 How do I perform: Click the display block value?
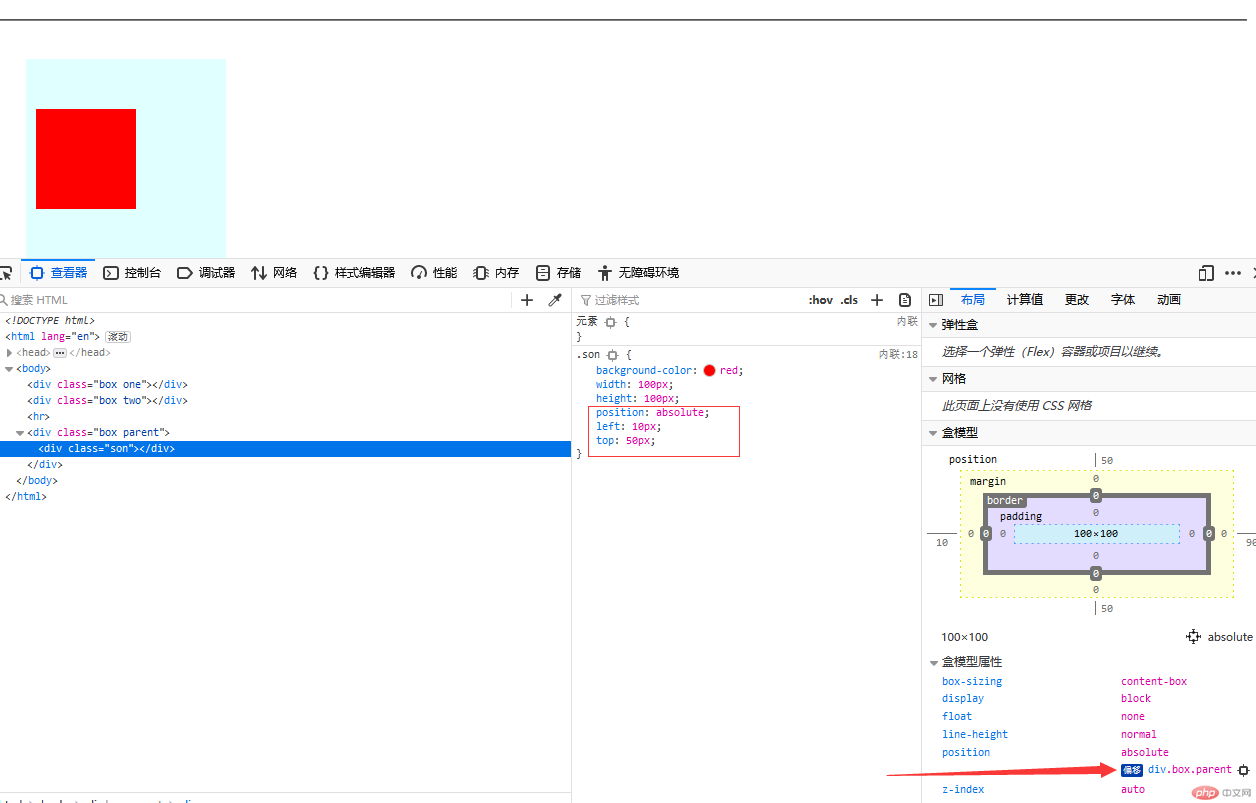click(x=1136, y=699)
